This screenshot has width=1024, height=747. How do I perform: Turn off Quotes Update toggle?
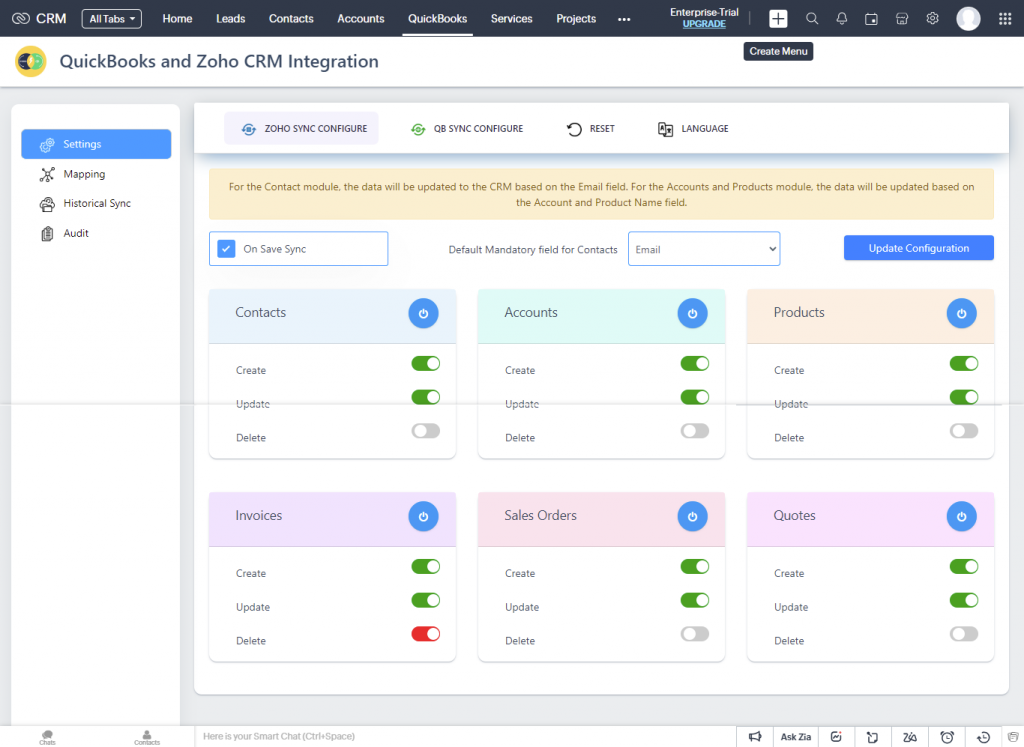coord(964,600)
